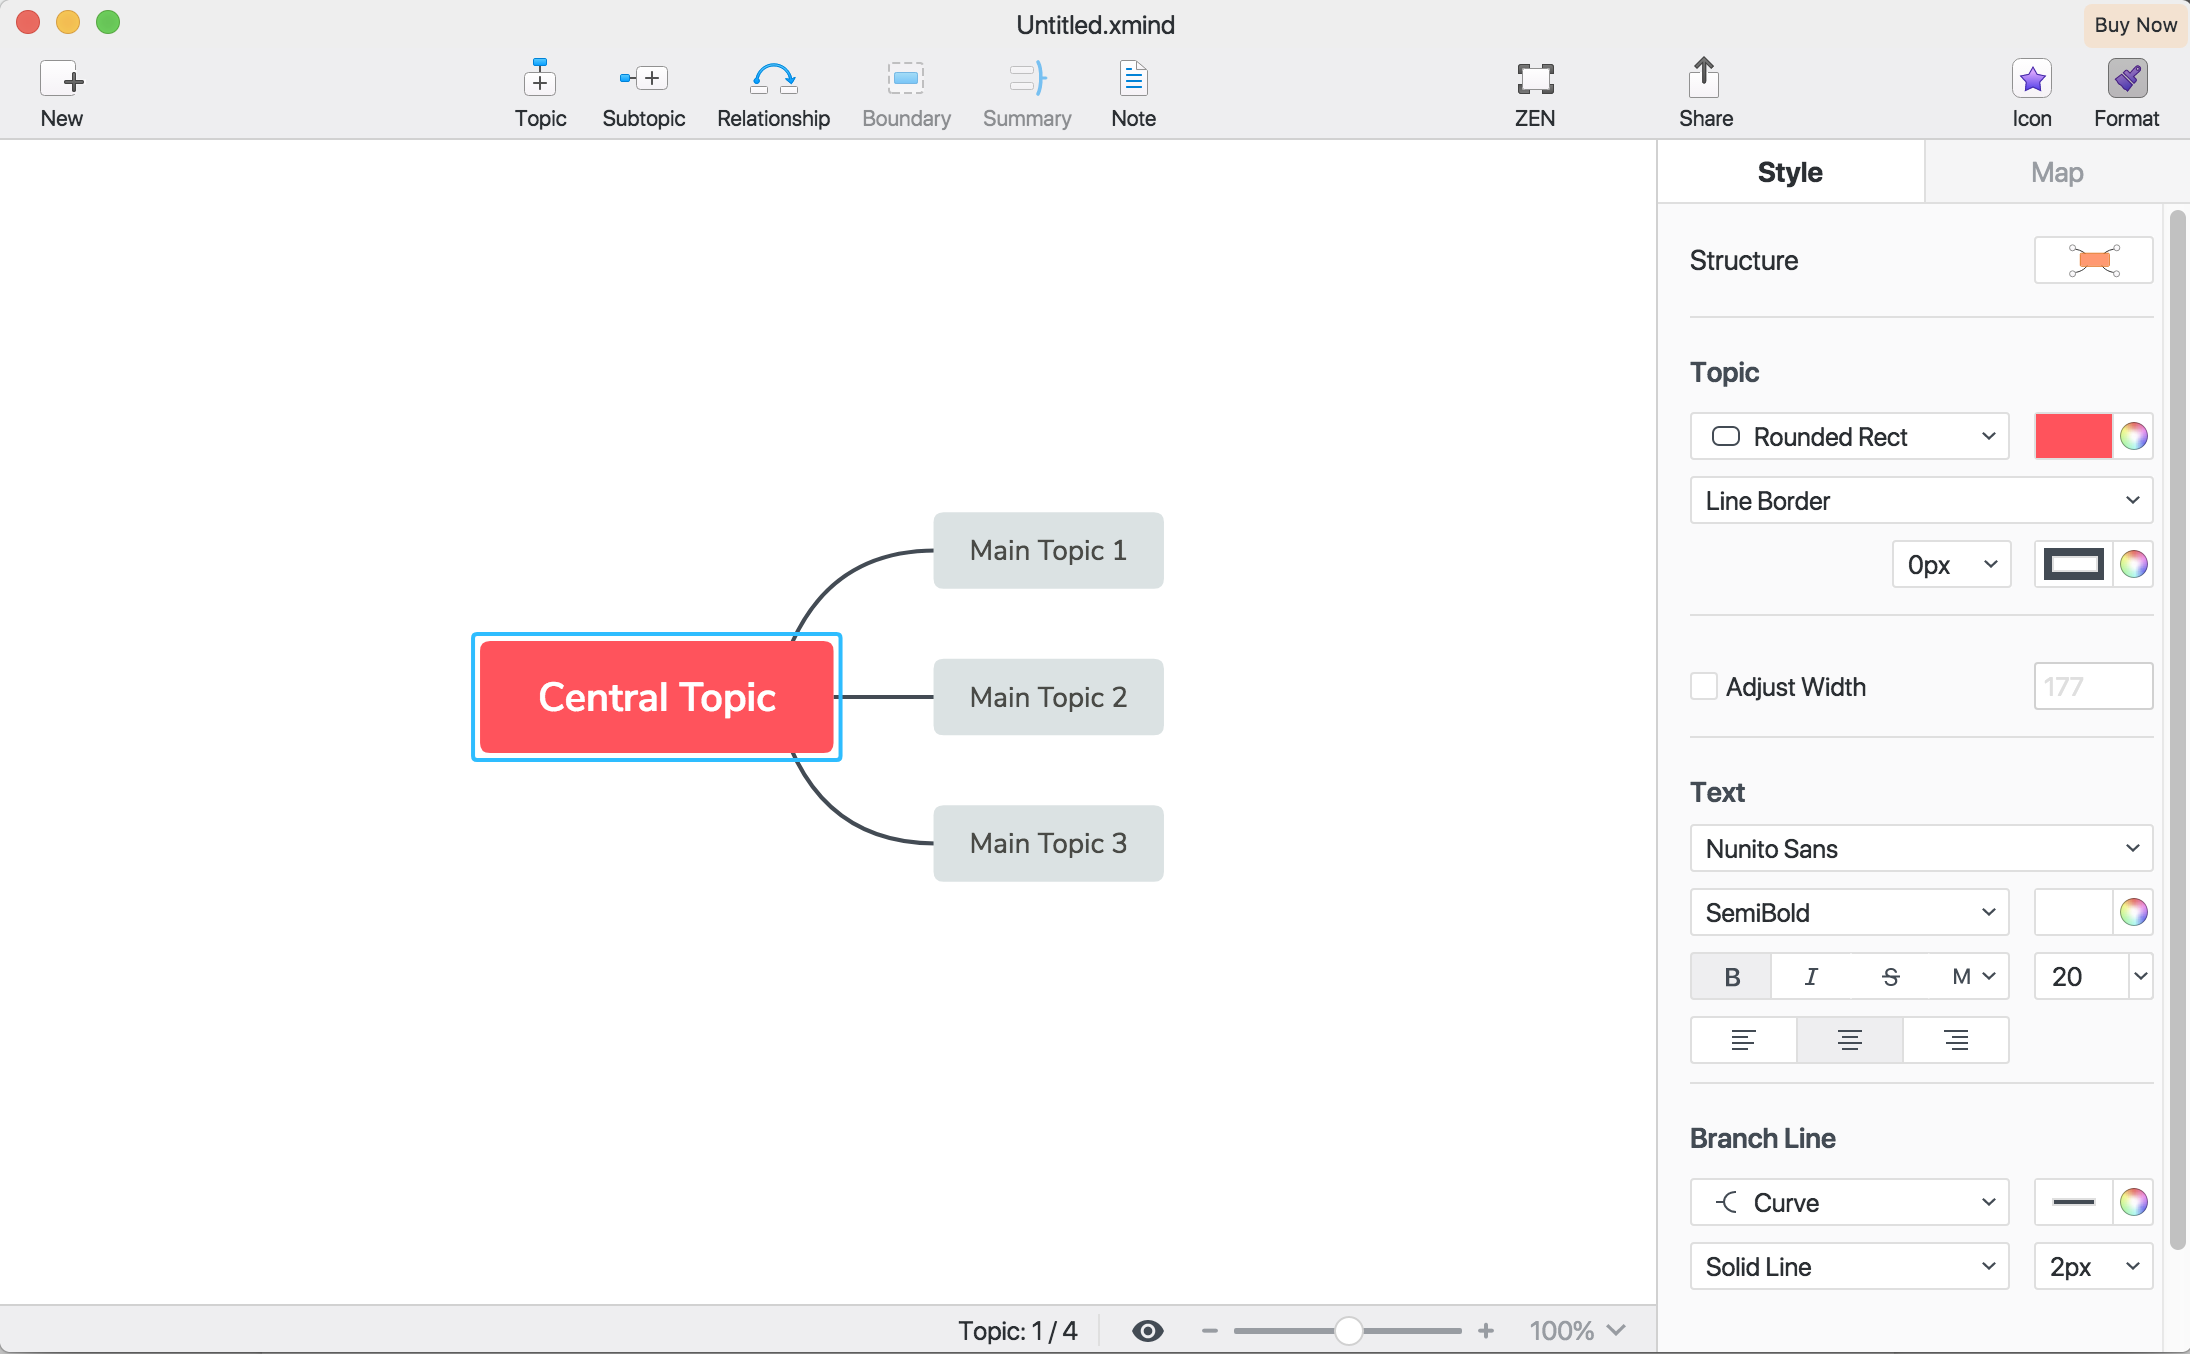Select the Main Topic 1 node

coord(1048,551)
